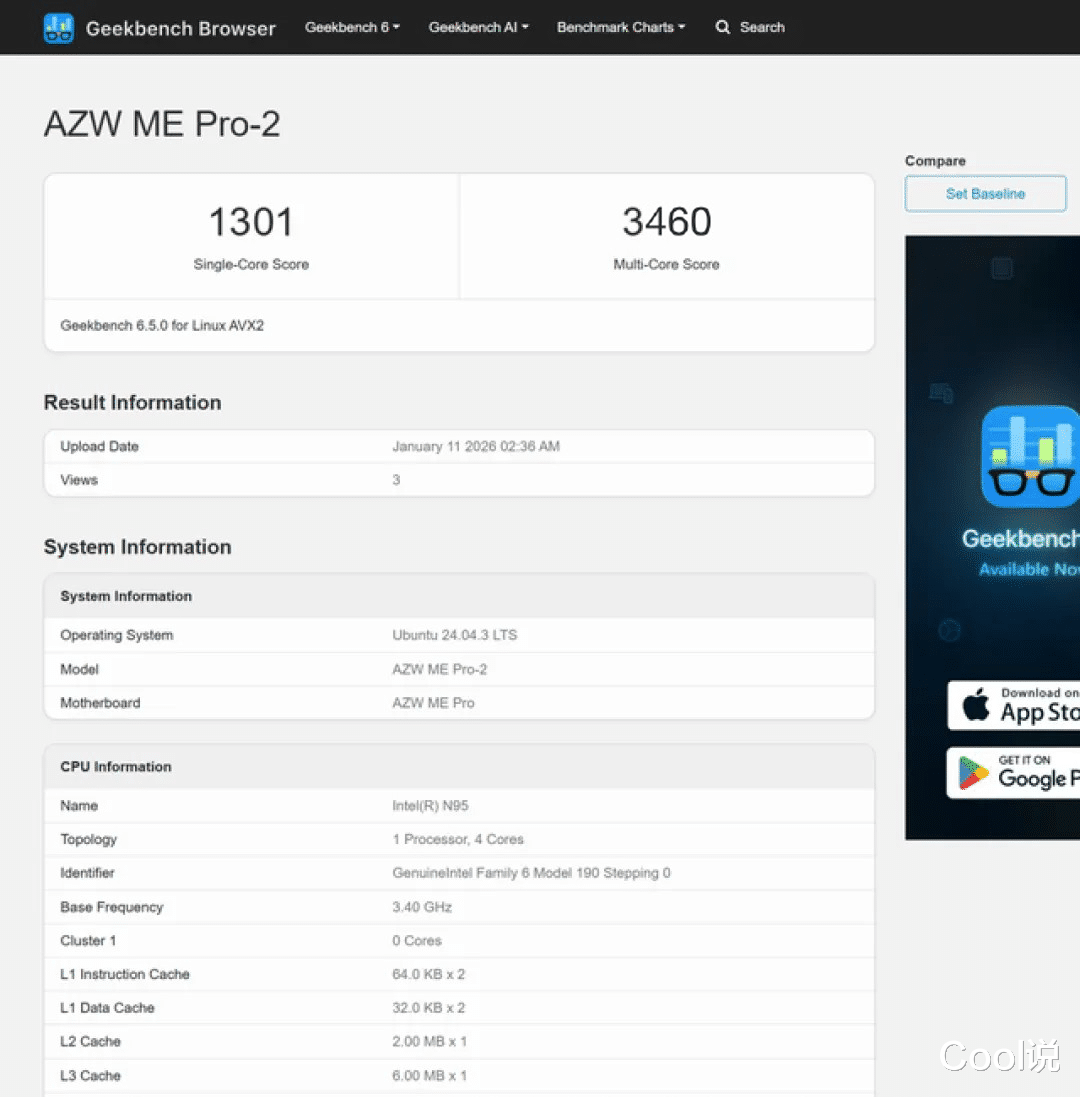Click the CPU name Intel(R) N95

(x=430, y=805)
